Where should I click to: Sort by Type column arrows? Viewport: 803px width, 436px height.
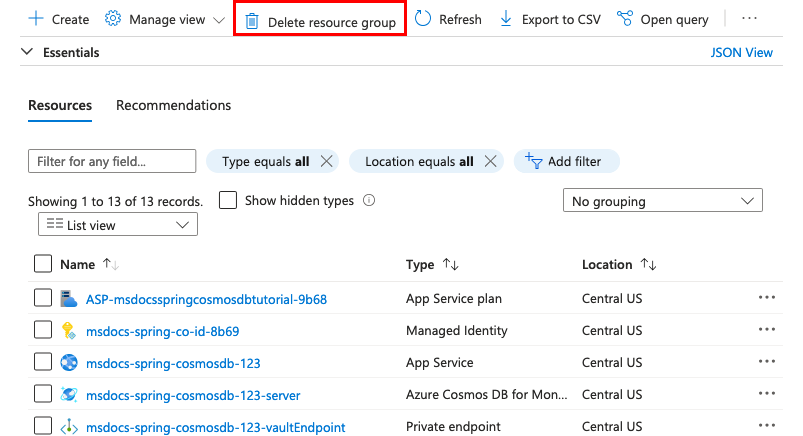tap(451, 264)
